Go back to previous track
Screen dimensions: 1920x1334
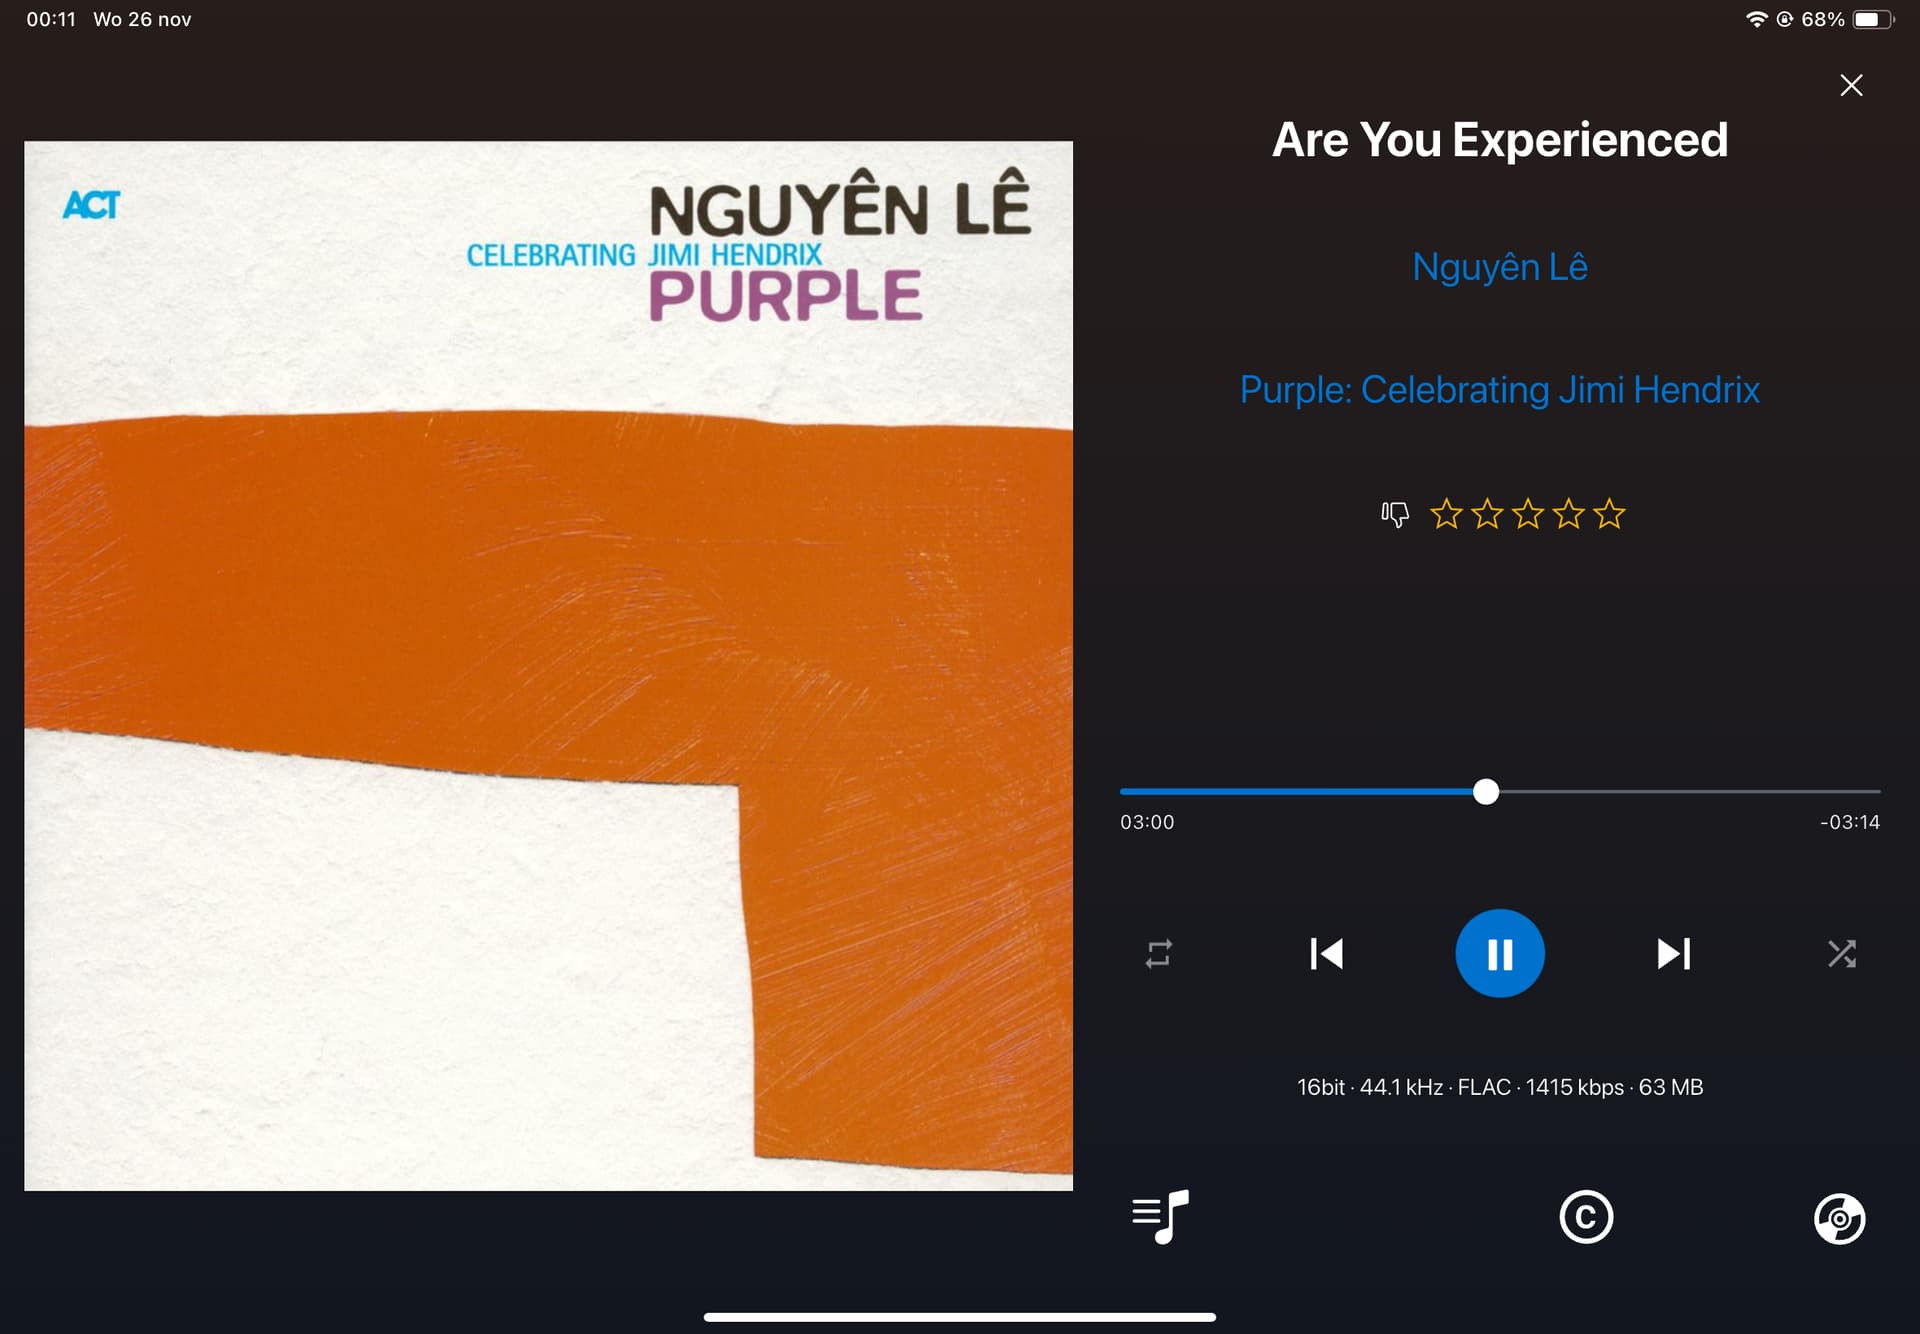click(x=1326, y=953)
